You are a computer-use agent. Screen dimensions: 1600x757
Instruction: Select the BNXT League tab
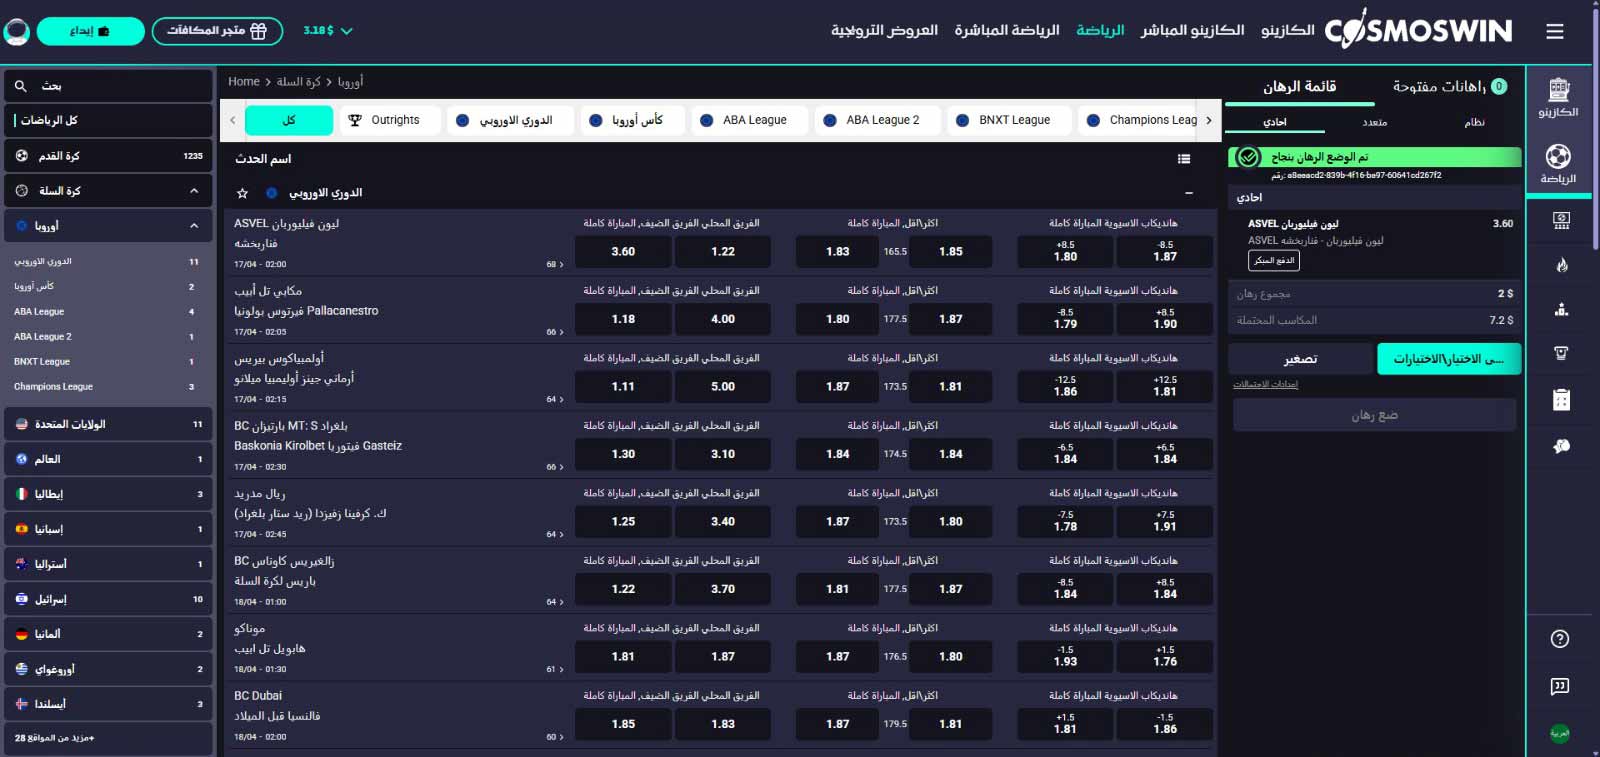[x=1010, y=120]
